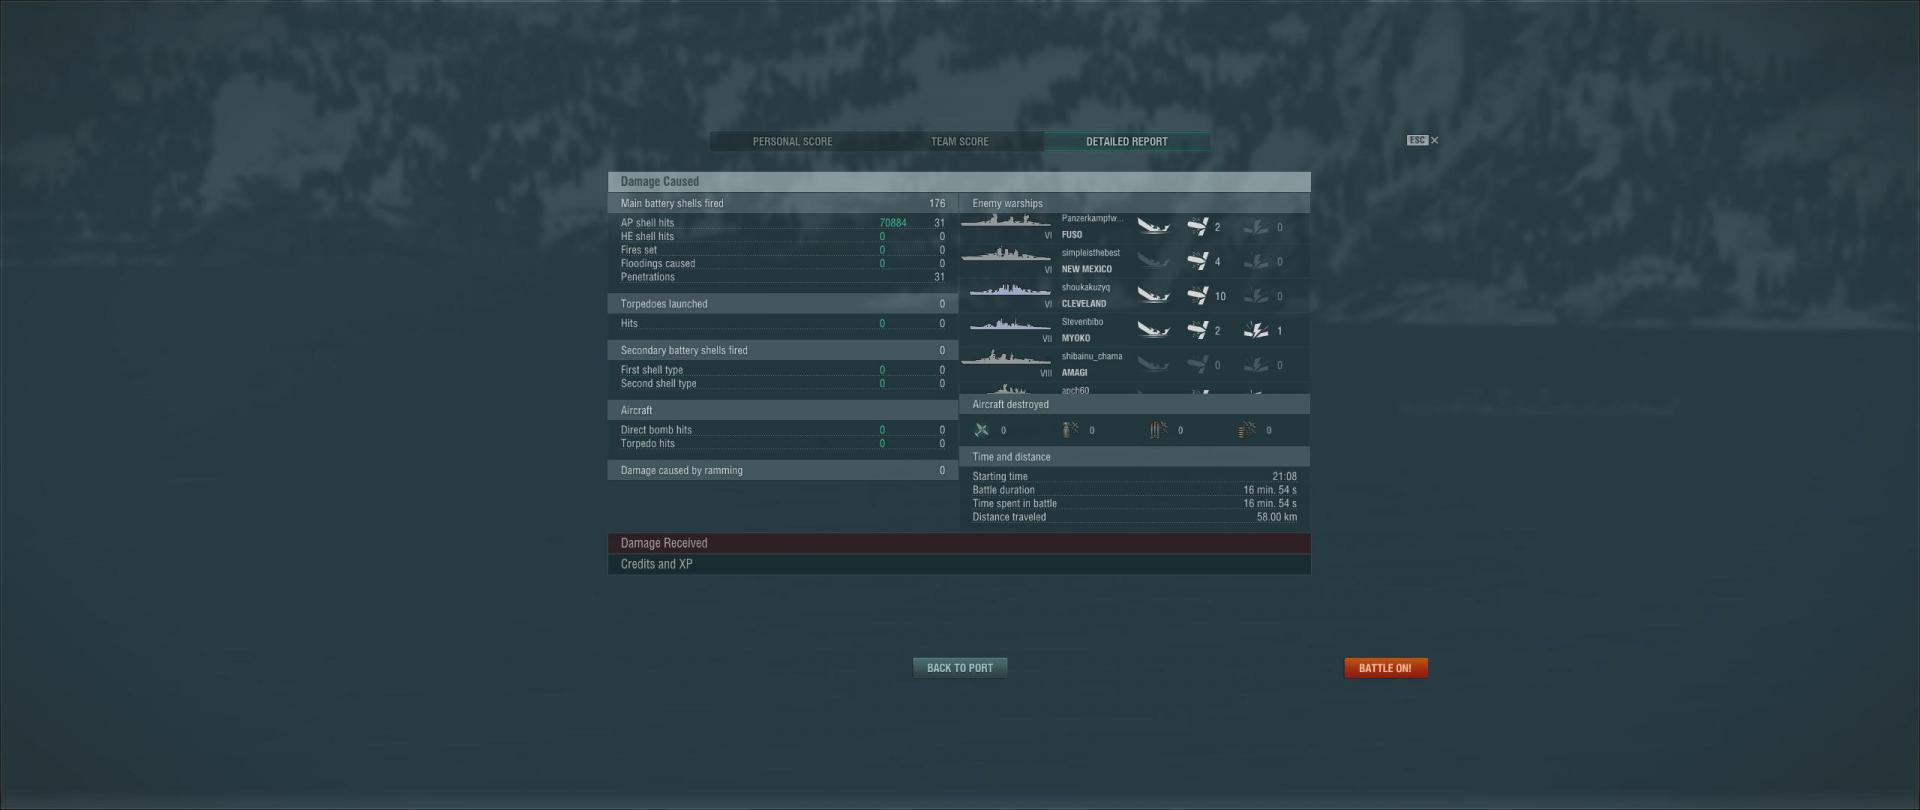
Task: Click the Myoko ship silhouette icon
Action: [1009, 325]
